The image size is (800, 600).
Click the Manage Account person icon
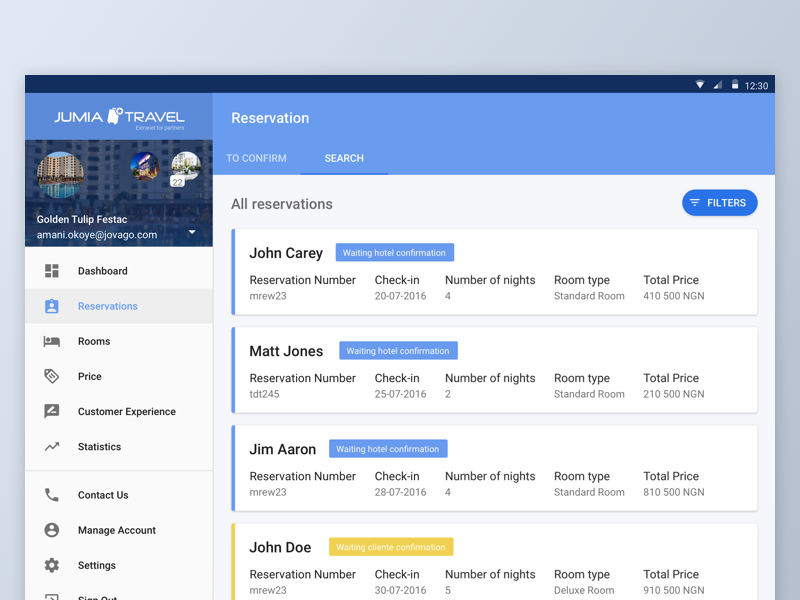pos(52,530)
